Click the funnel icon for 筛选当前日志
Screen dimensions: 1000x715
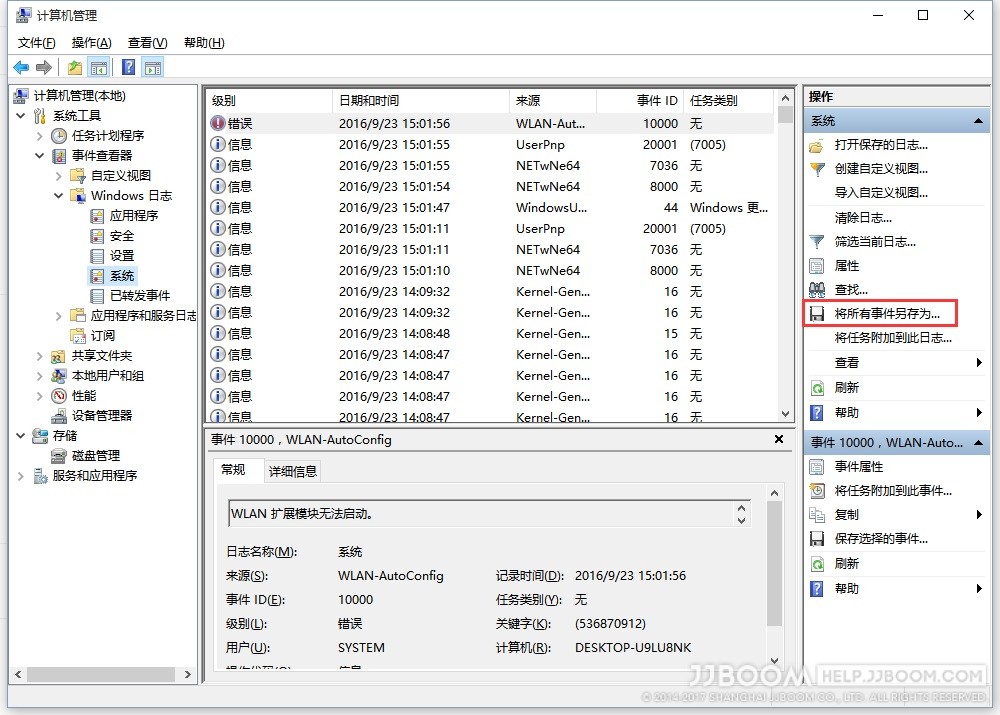click(817, 241)
